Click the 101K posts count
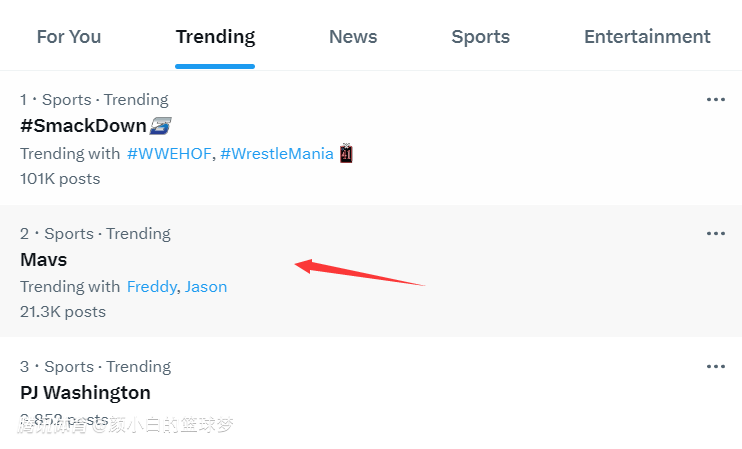The width and height of the screenshot is (742, 449). click(x=60, y=179)
